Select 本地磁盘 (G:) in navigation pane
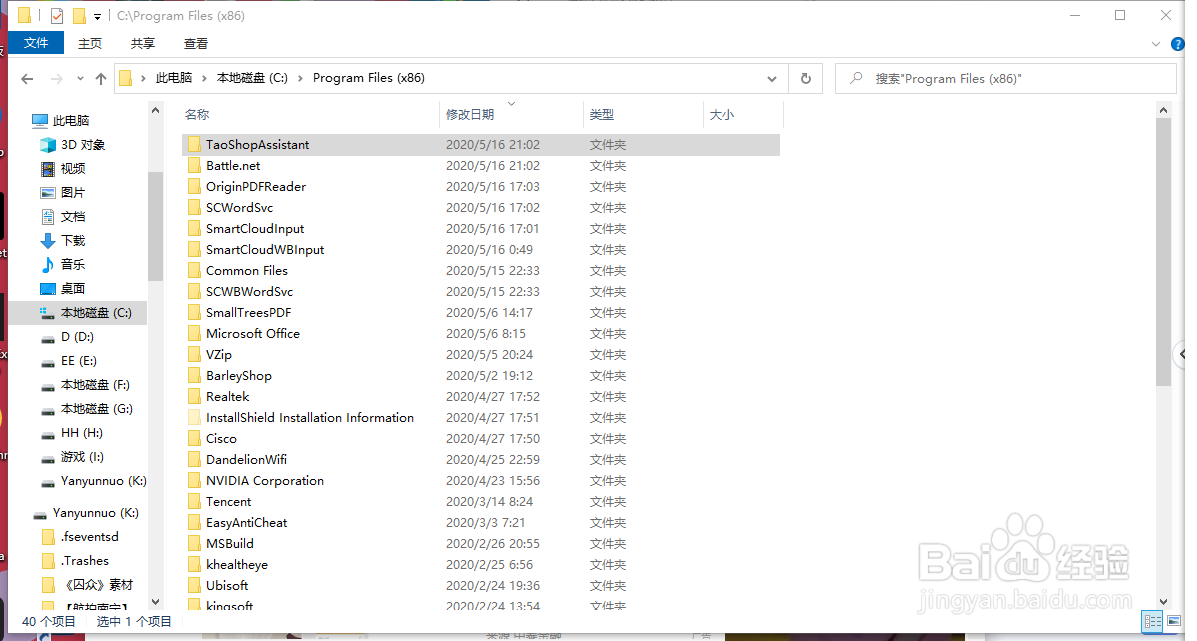Screen dimensions: 1197x641 (x=97, y=409)
